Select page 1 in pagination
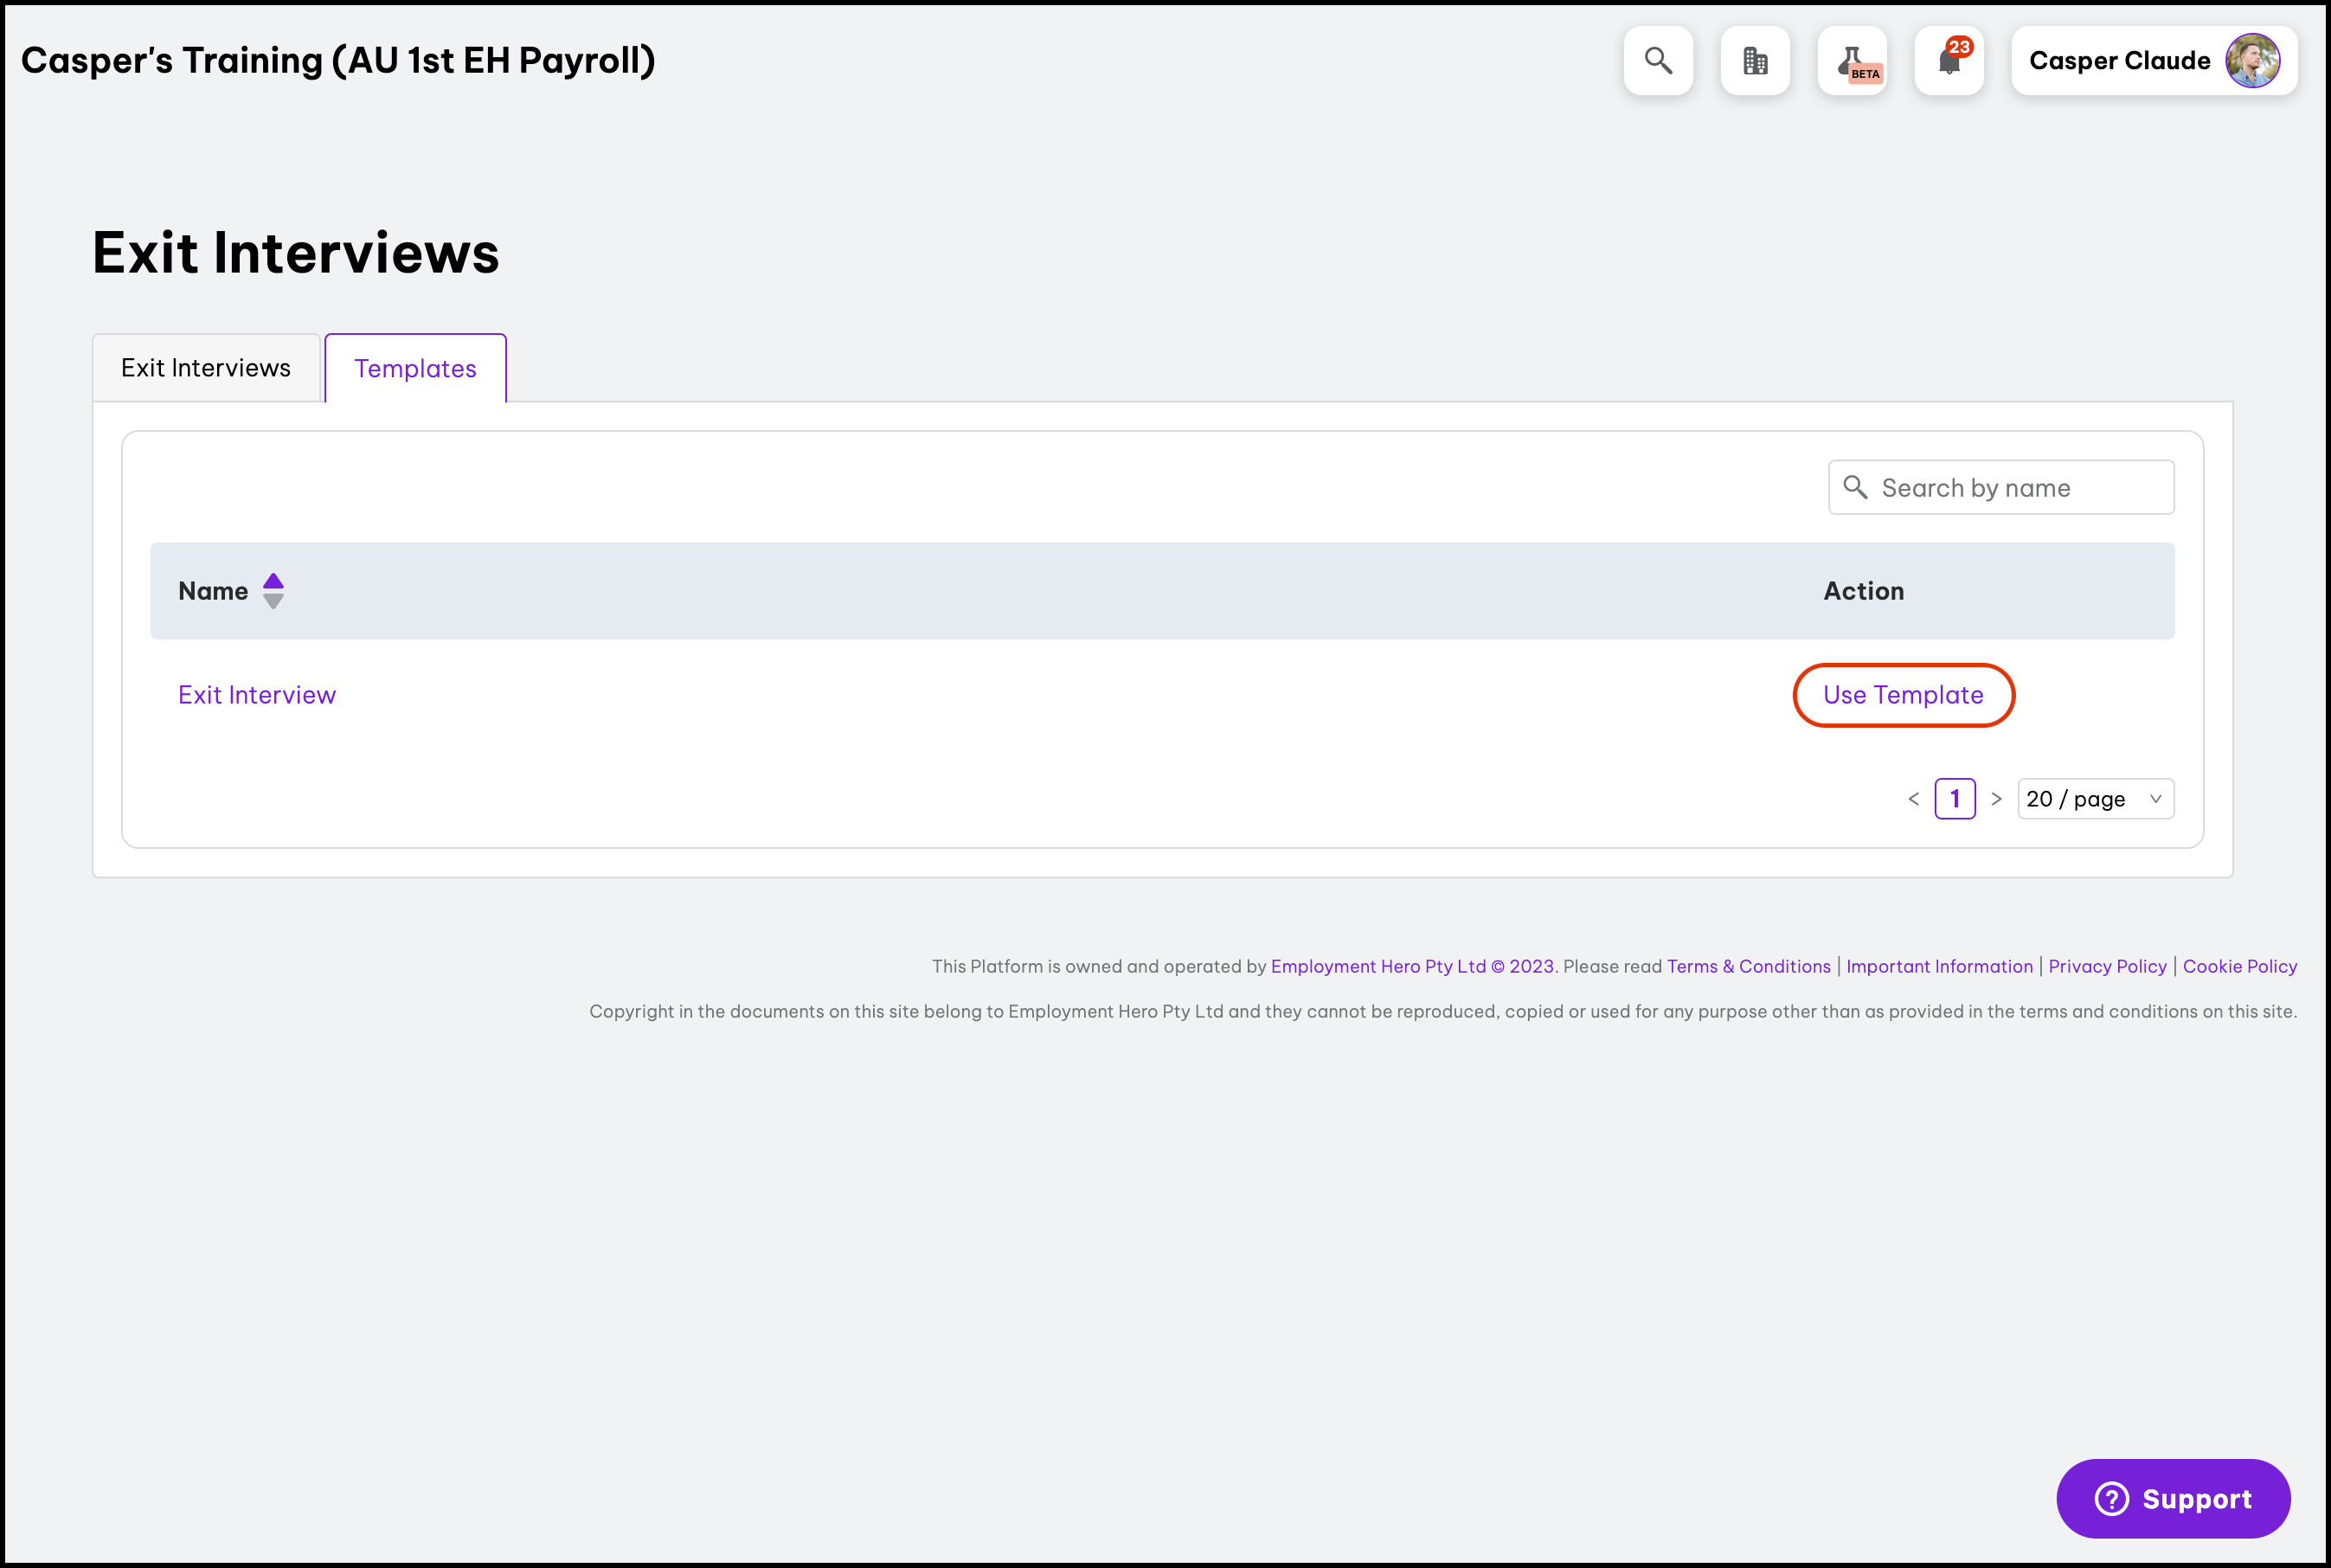 point(1954,799)
